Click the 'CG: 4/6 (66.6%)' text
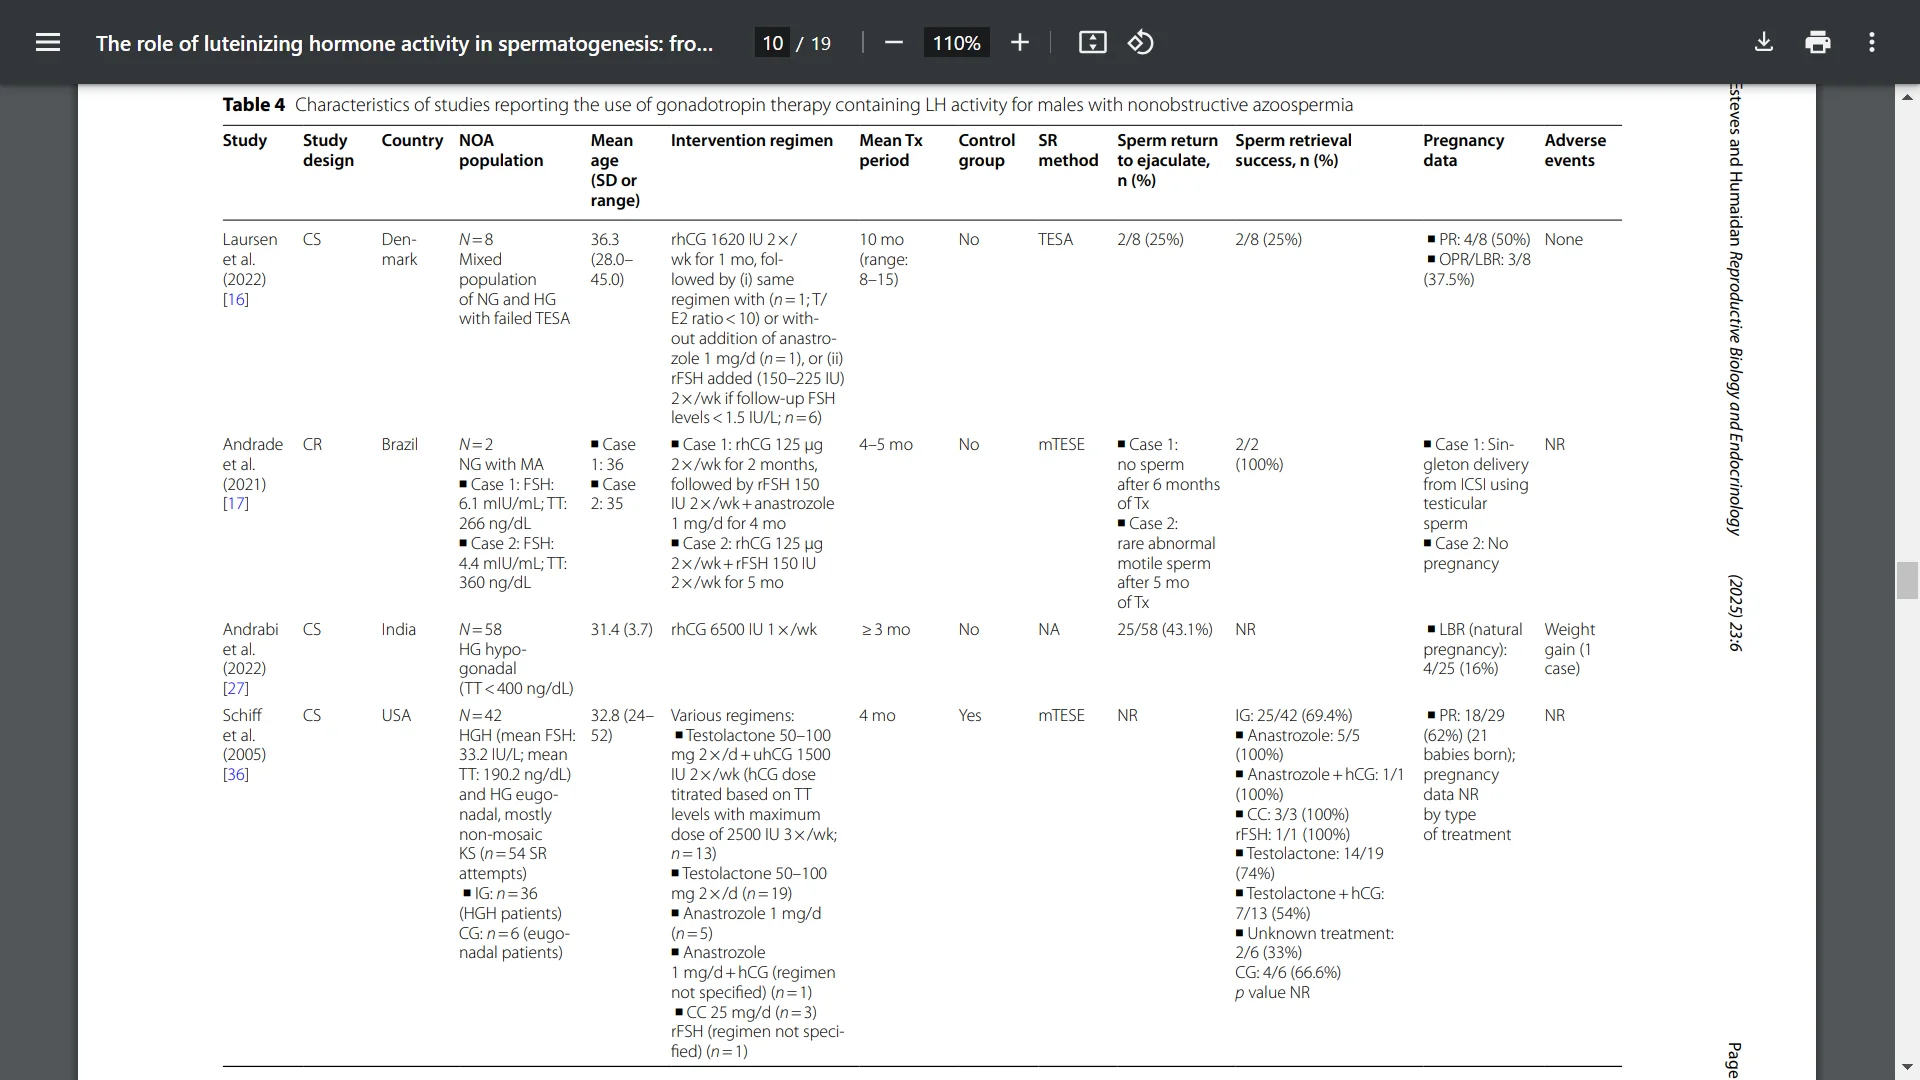The image size is (1920, 1080). (x=1288, y=972)
